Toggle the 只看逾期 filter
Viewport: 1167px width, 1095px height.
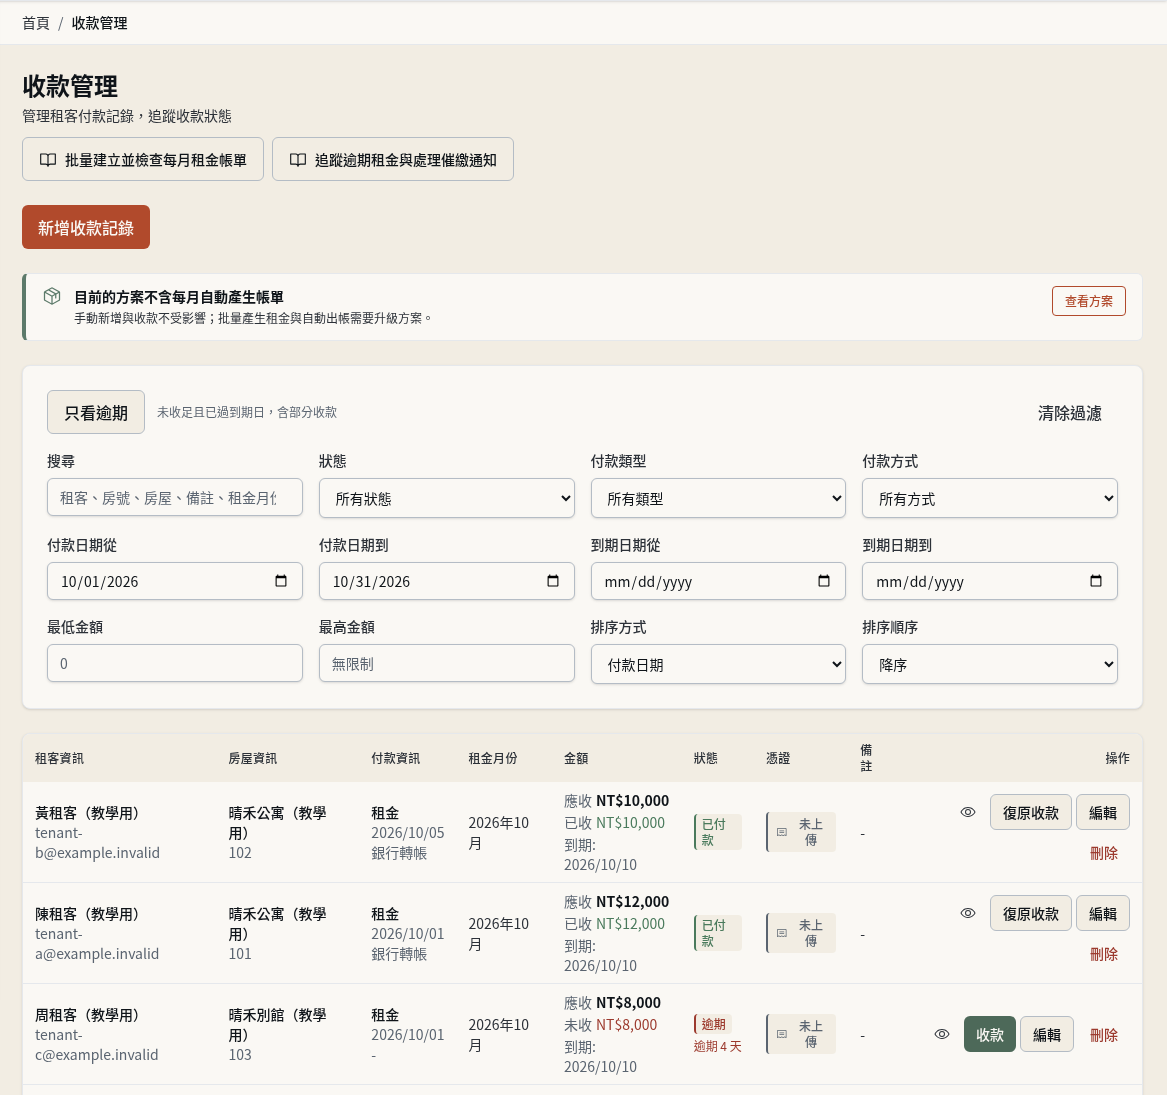[x=96, y=412]
